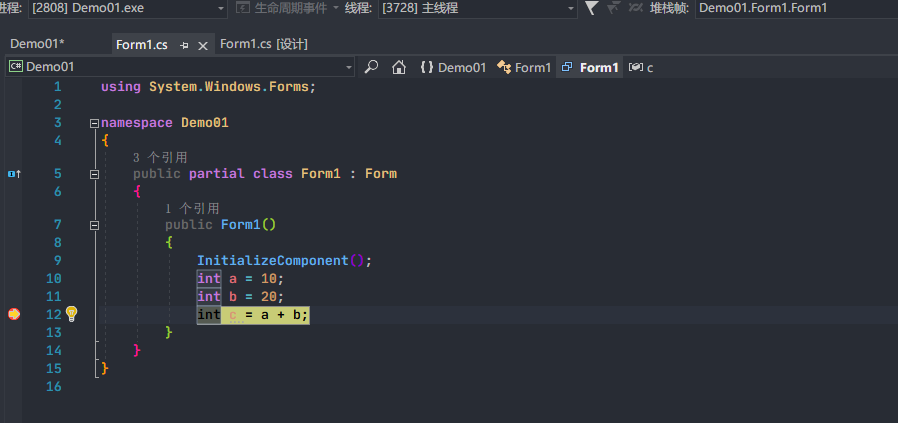Click the home icon in navigation bar

(x=398, y=67)
